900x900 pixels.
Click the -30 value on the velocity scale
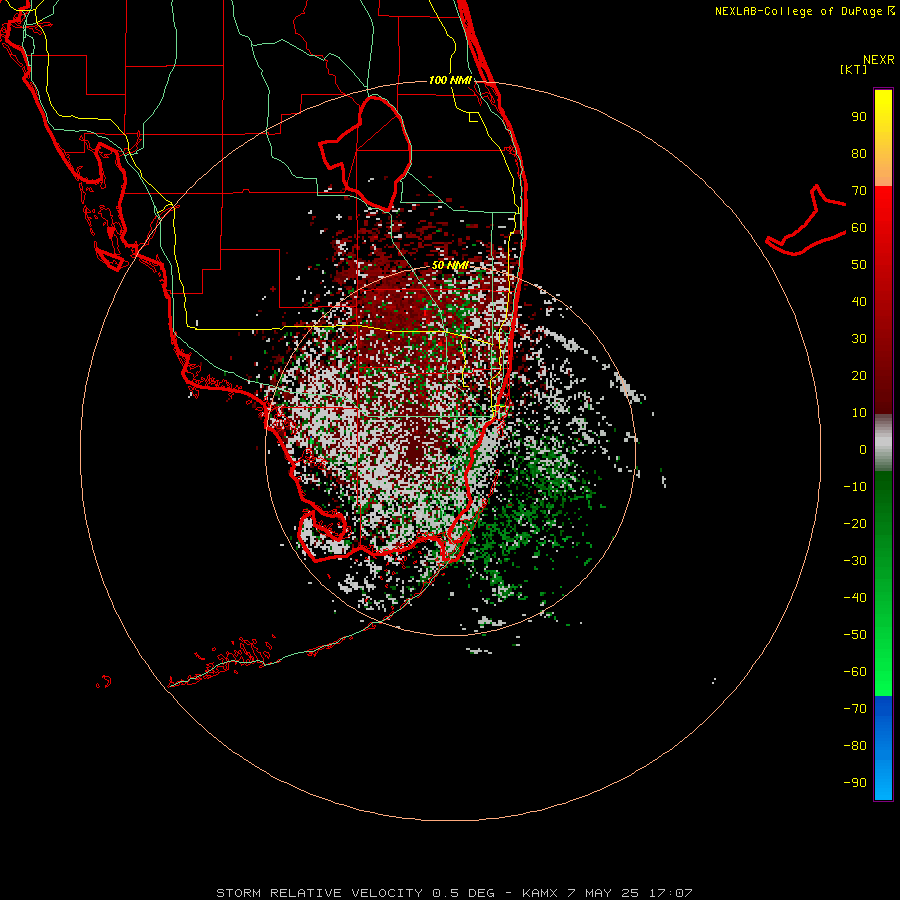tap(855, 561)
